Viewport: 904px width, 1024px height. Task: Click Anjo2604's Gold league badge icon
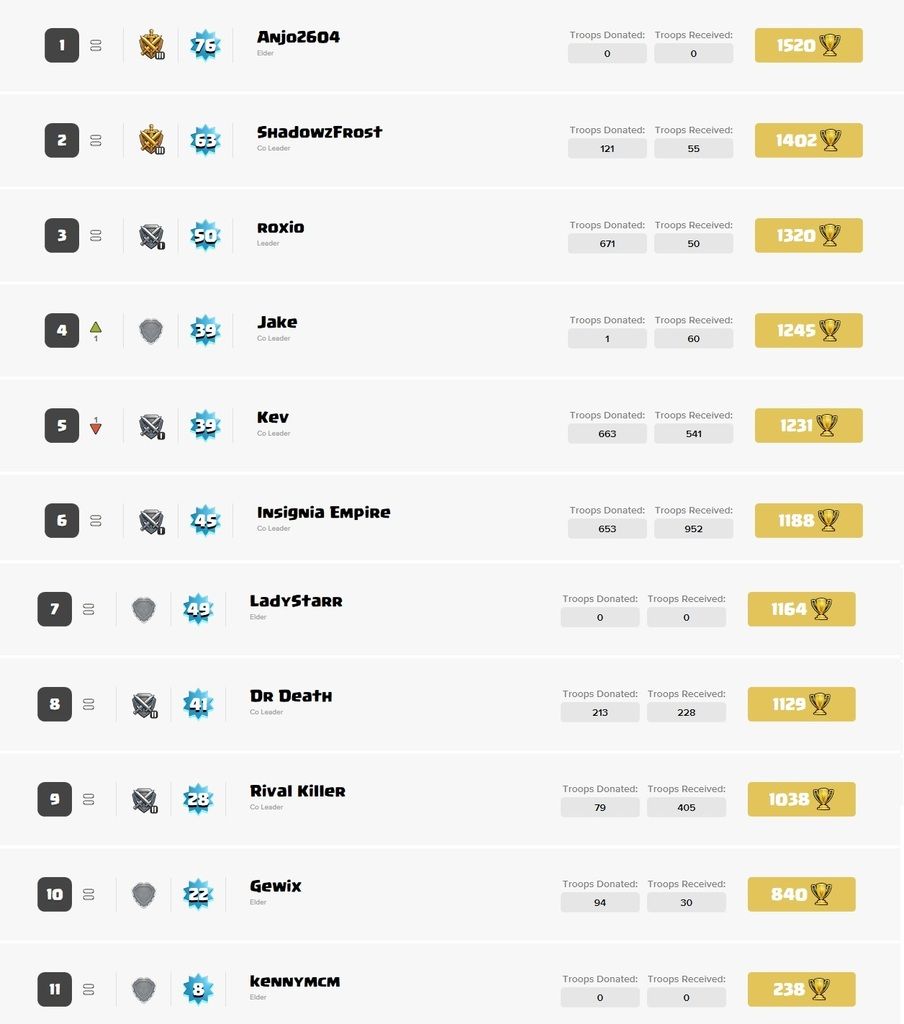pos(151,45)
